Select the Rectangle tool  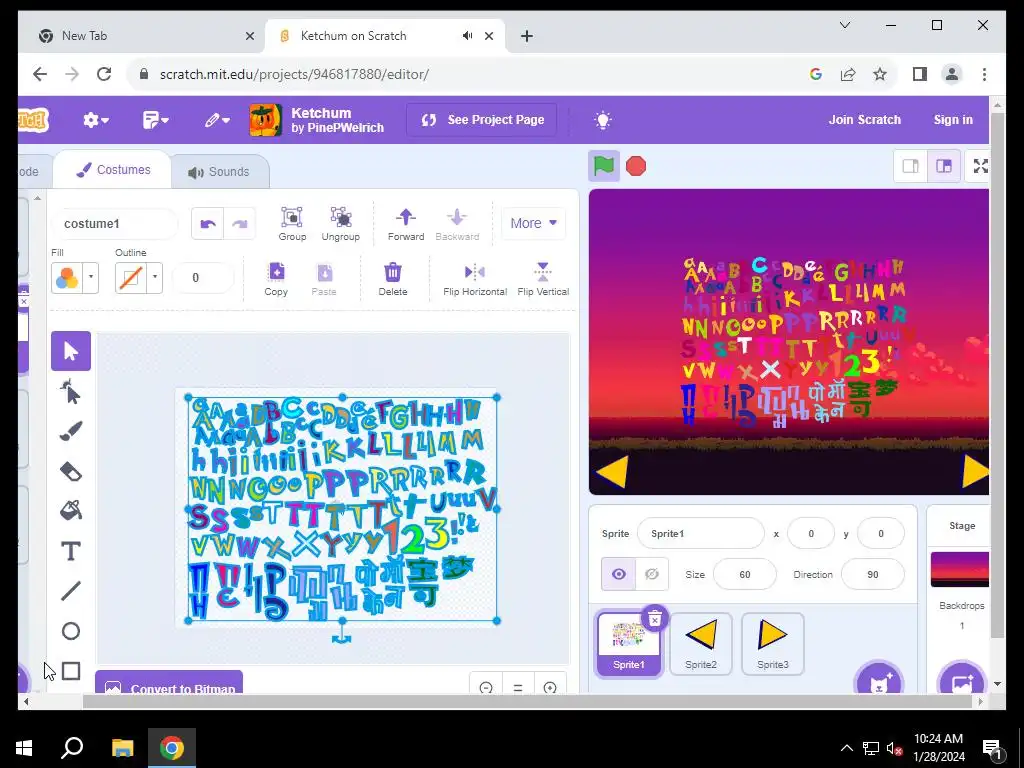[71, 671]
